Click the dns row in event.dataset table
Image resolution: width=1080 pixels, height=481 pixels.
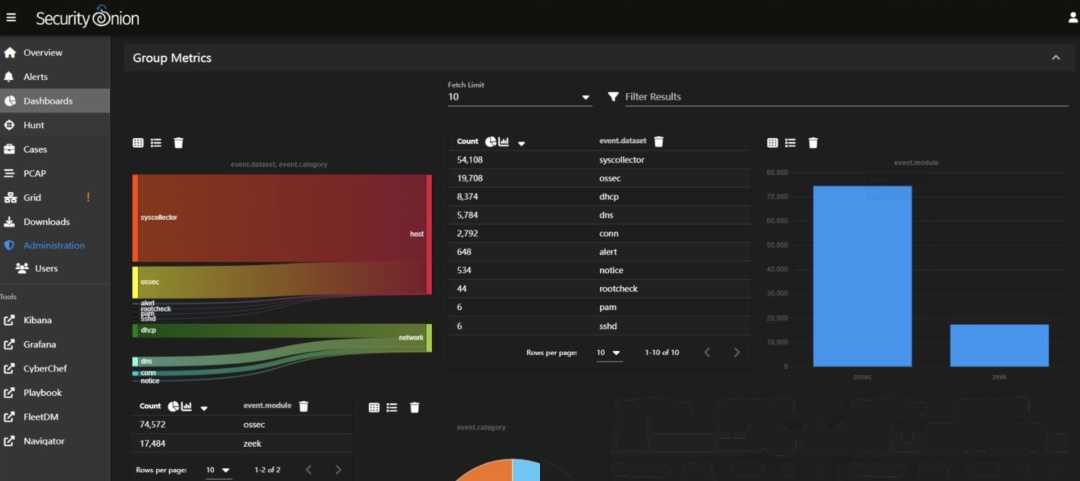point(599,215)
